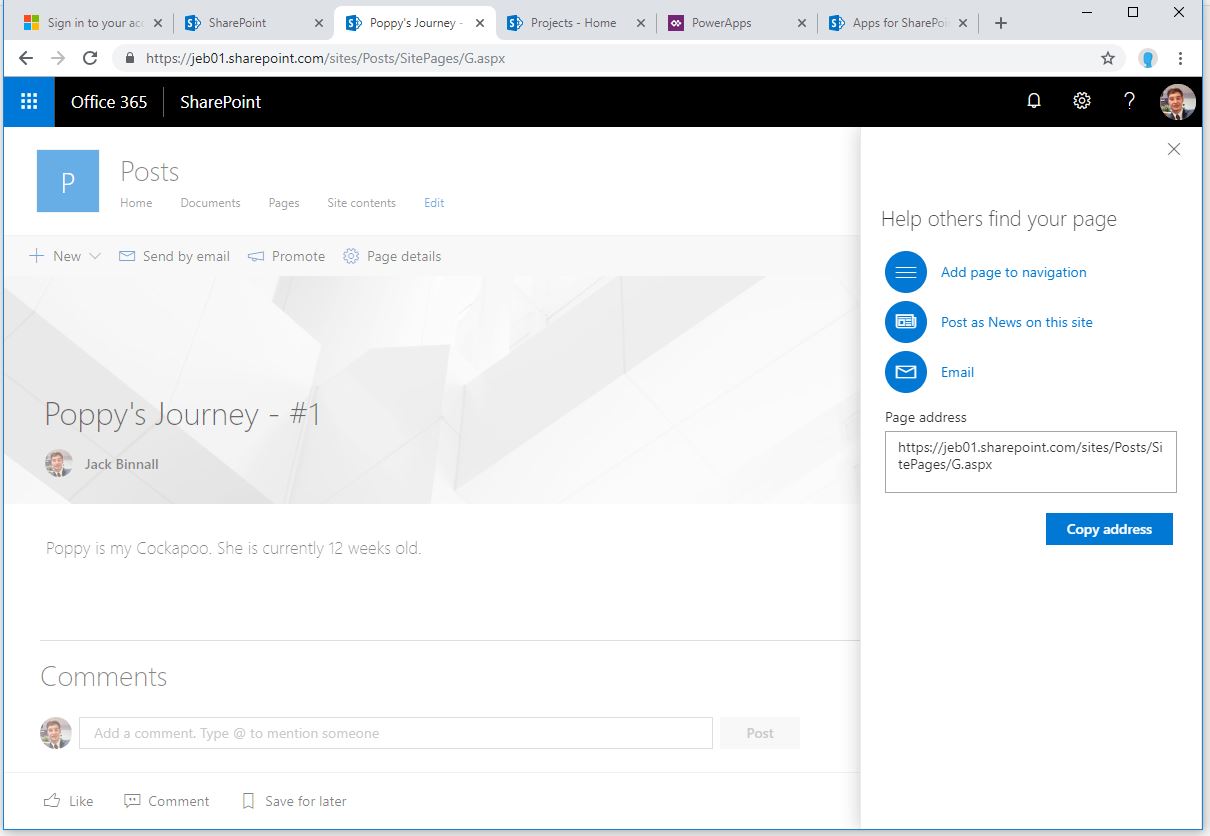Click the Add page to navigation icon
Screen dimensions: 1210x836
click(905, 272)
